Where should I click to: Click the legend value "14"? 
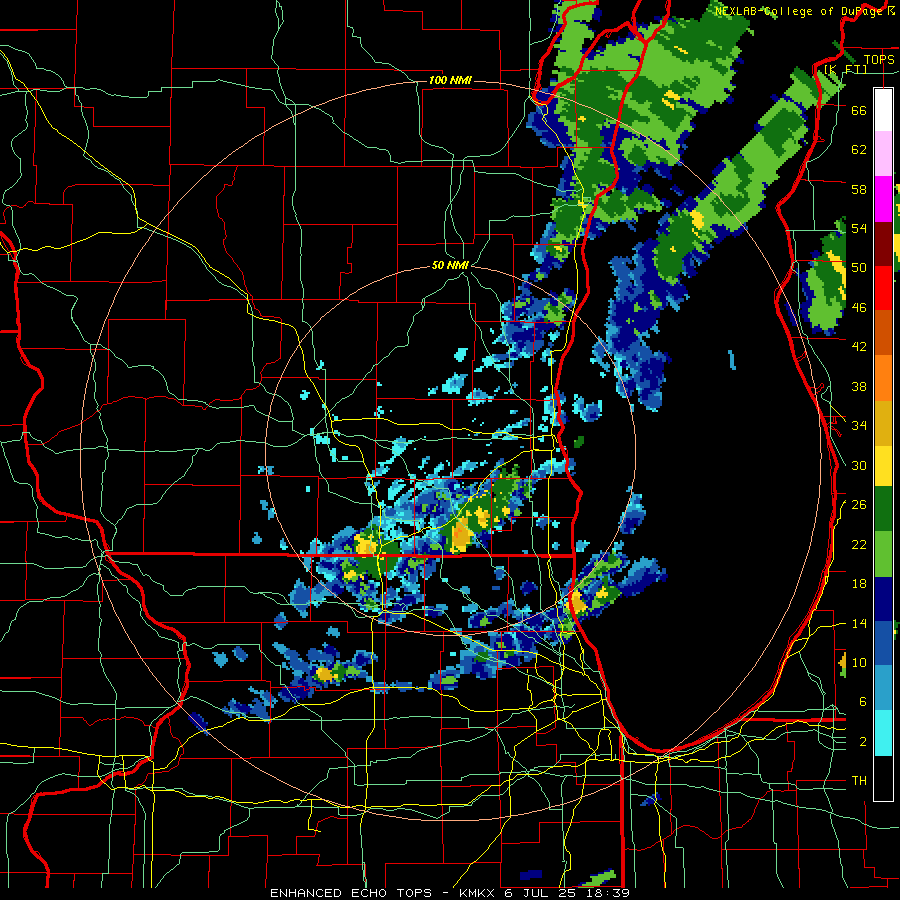pyautogui.click(x=859, y=624)
